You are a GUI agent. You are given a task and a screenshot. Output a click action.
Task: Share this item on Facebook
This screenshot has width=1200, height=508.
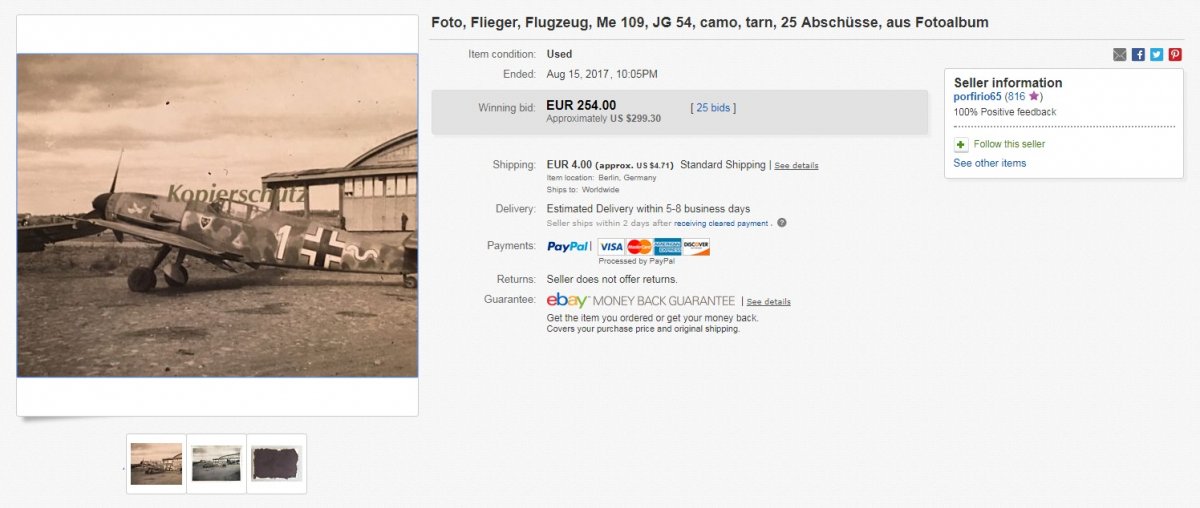1138,55
